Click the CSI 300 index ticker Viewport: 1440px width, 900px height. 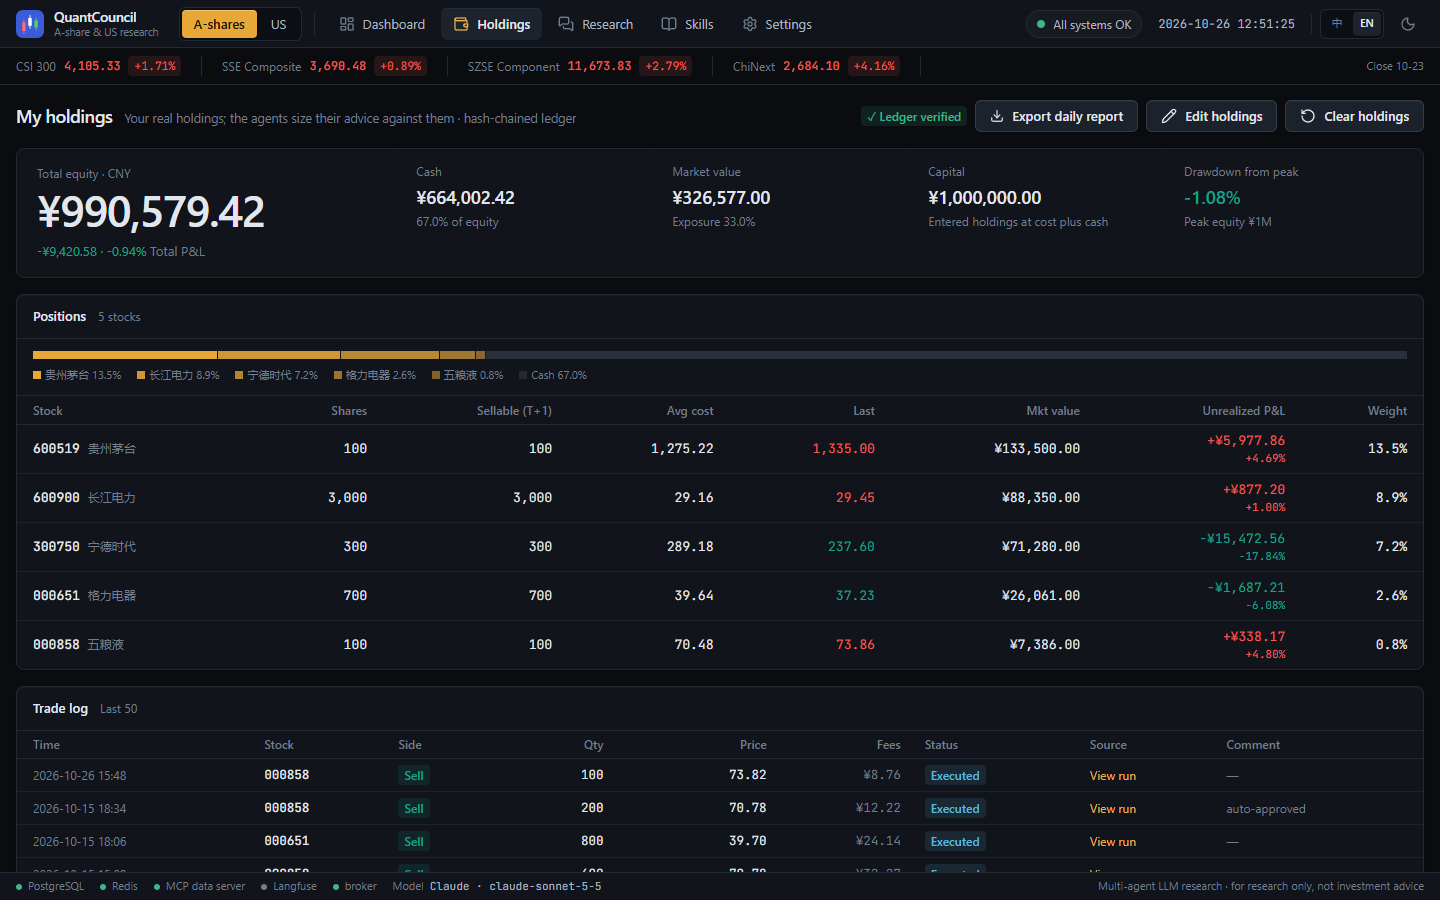coord(98,66)
